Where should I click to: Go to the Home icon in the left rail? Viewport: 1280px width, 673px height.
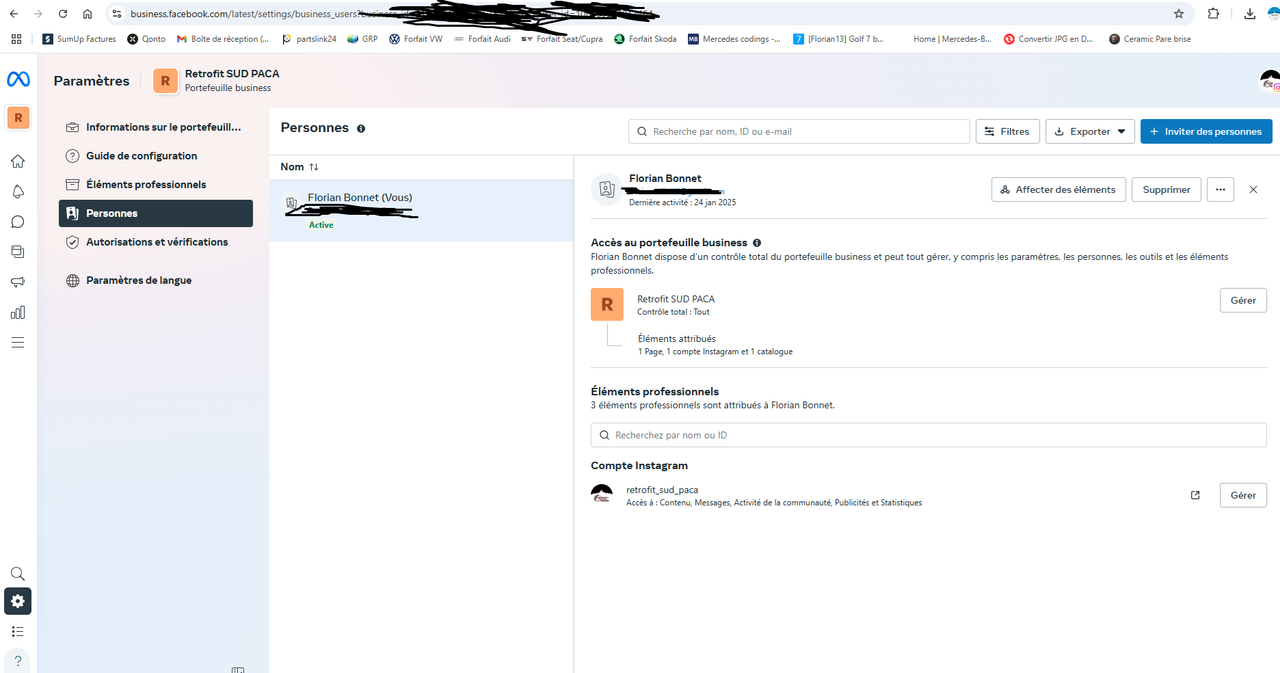pyautogui.click(x=18, y=162)
